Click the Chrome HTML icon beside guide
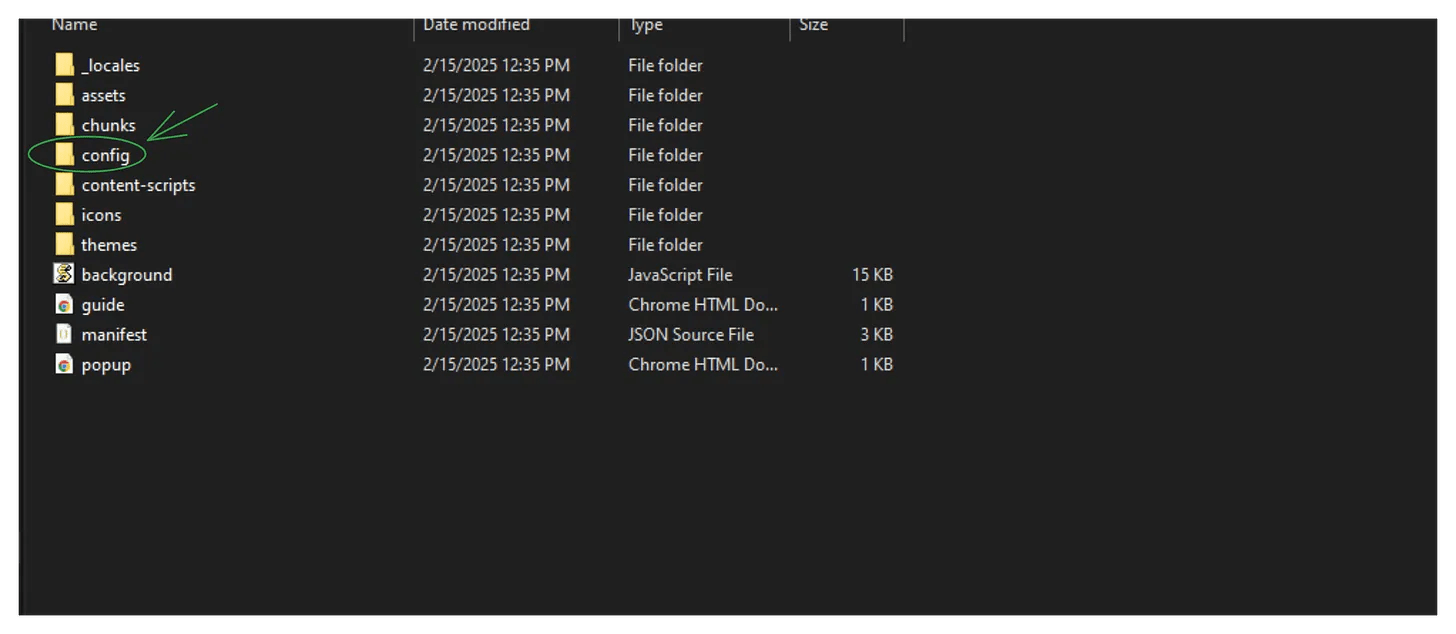This screenshot has height=634, width=1456. click(x=63, y=304)
